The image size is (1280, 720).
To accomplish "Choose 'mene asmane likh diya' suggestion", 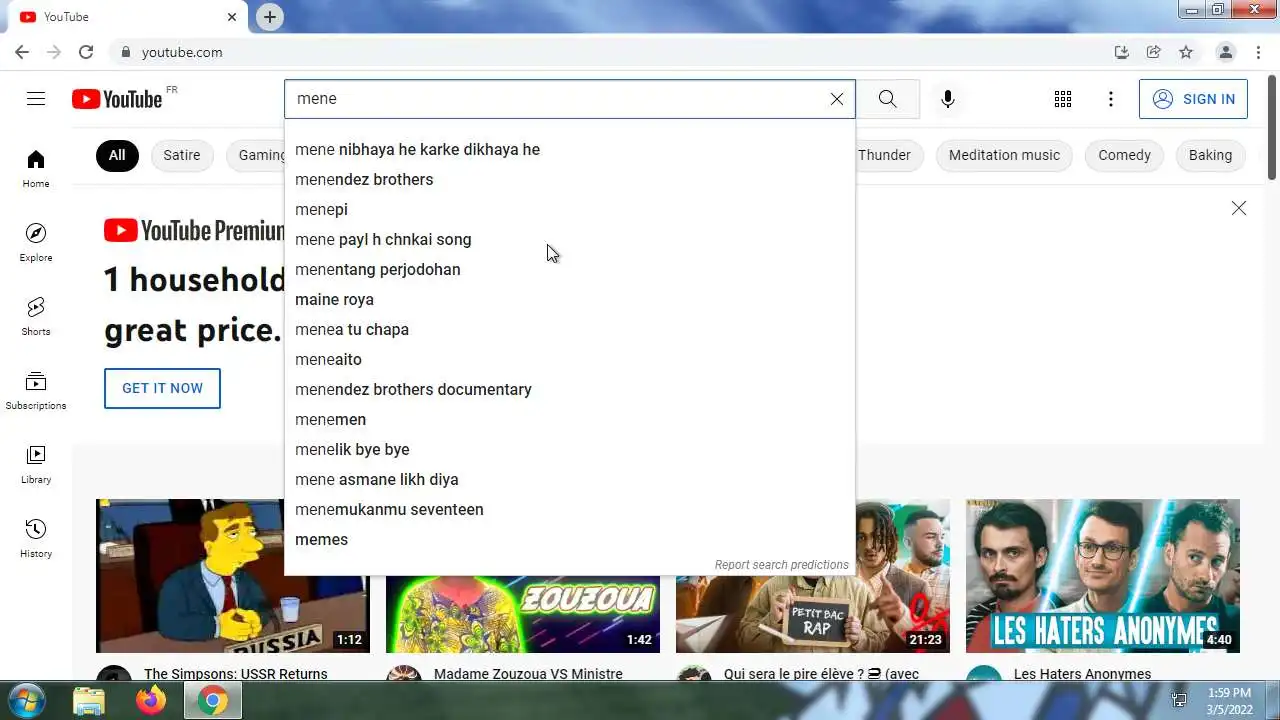I will (x=570, y=480).
